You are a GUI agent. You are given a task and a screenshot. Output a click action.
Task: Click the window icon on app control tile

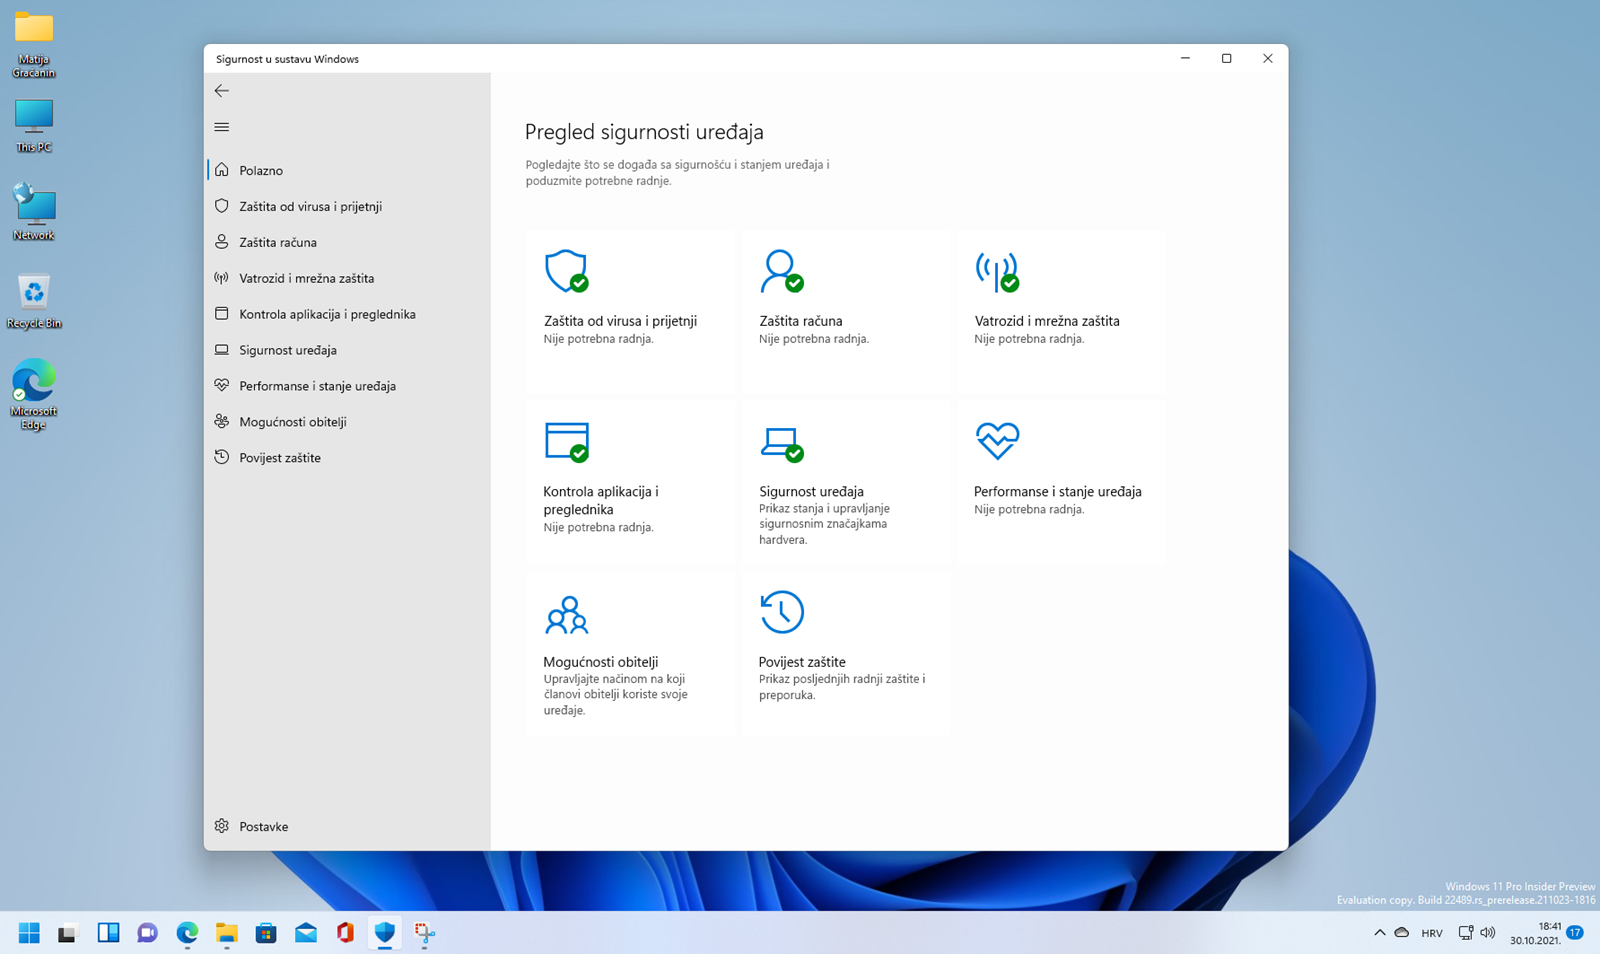566,442
